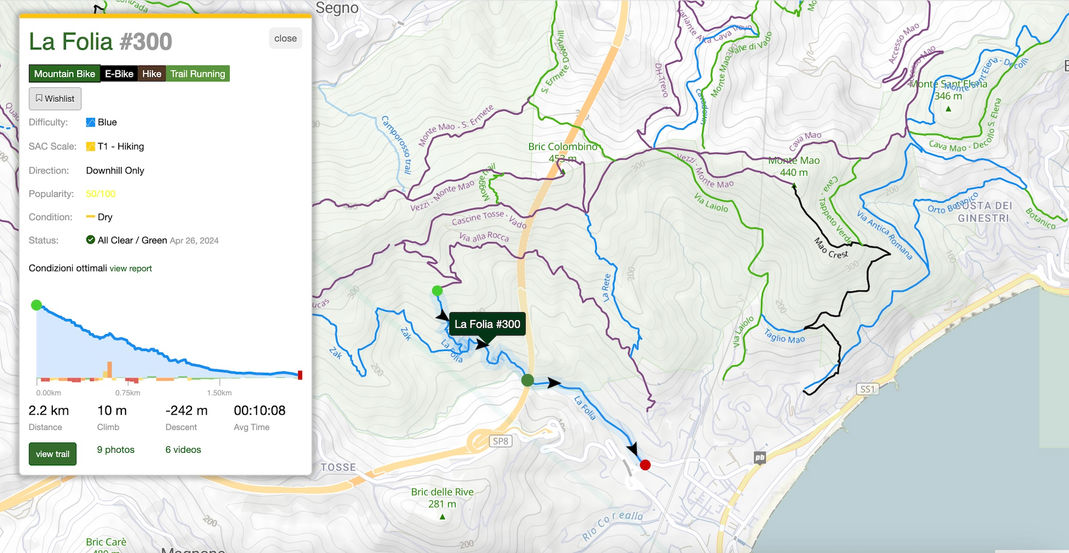Click the Monte Mao 440 m peak label
The width and height of the screenshot is (1069, 553).
point(794,166)
